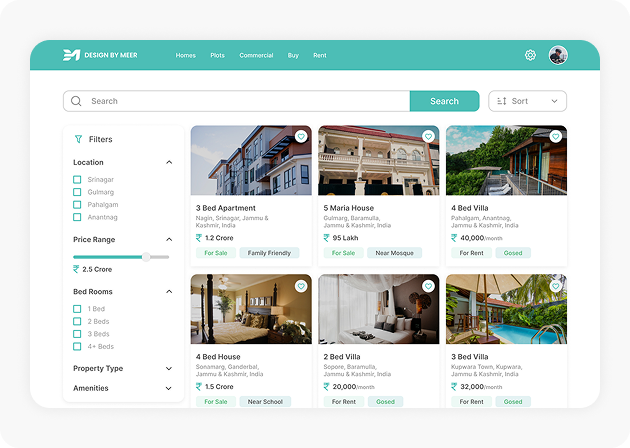Screen dimensions: 630x448
Task: Favorite the 4 Bed Villa listing
Action: tap(556, 137)
